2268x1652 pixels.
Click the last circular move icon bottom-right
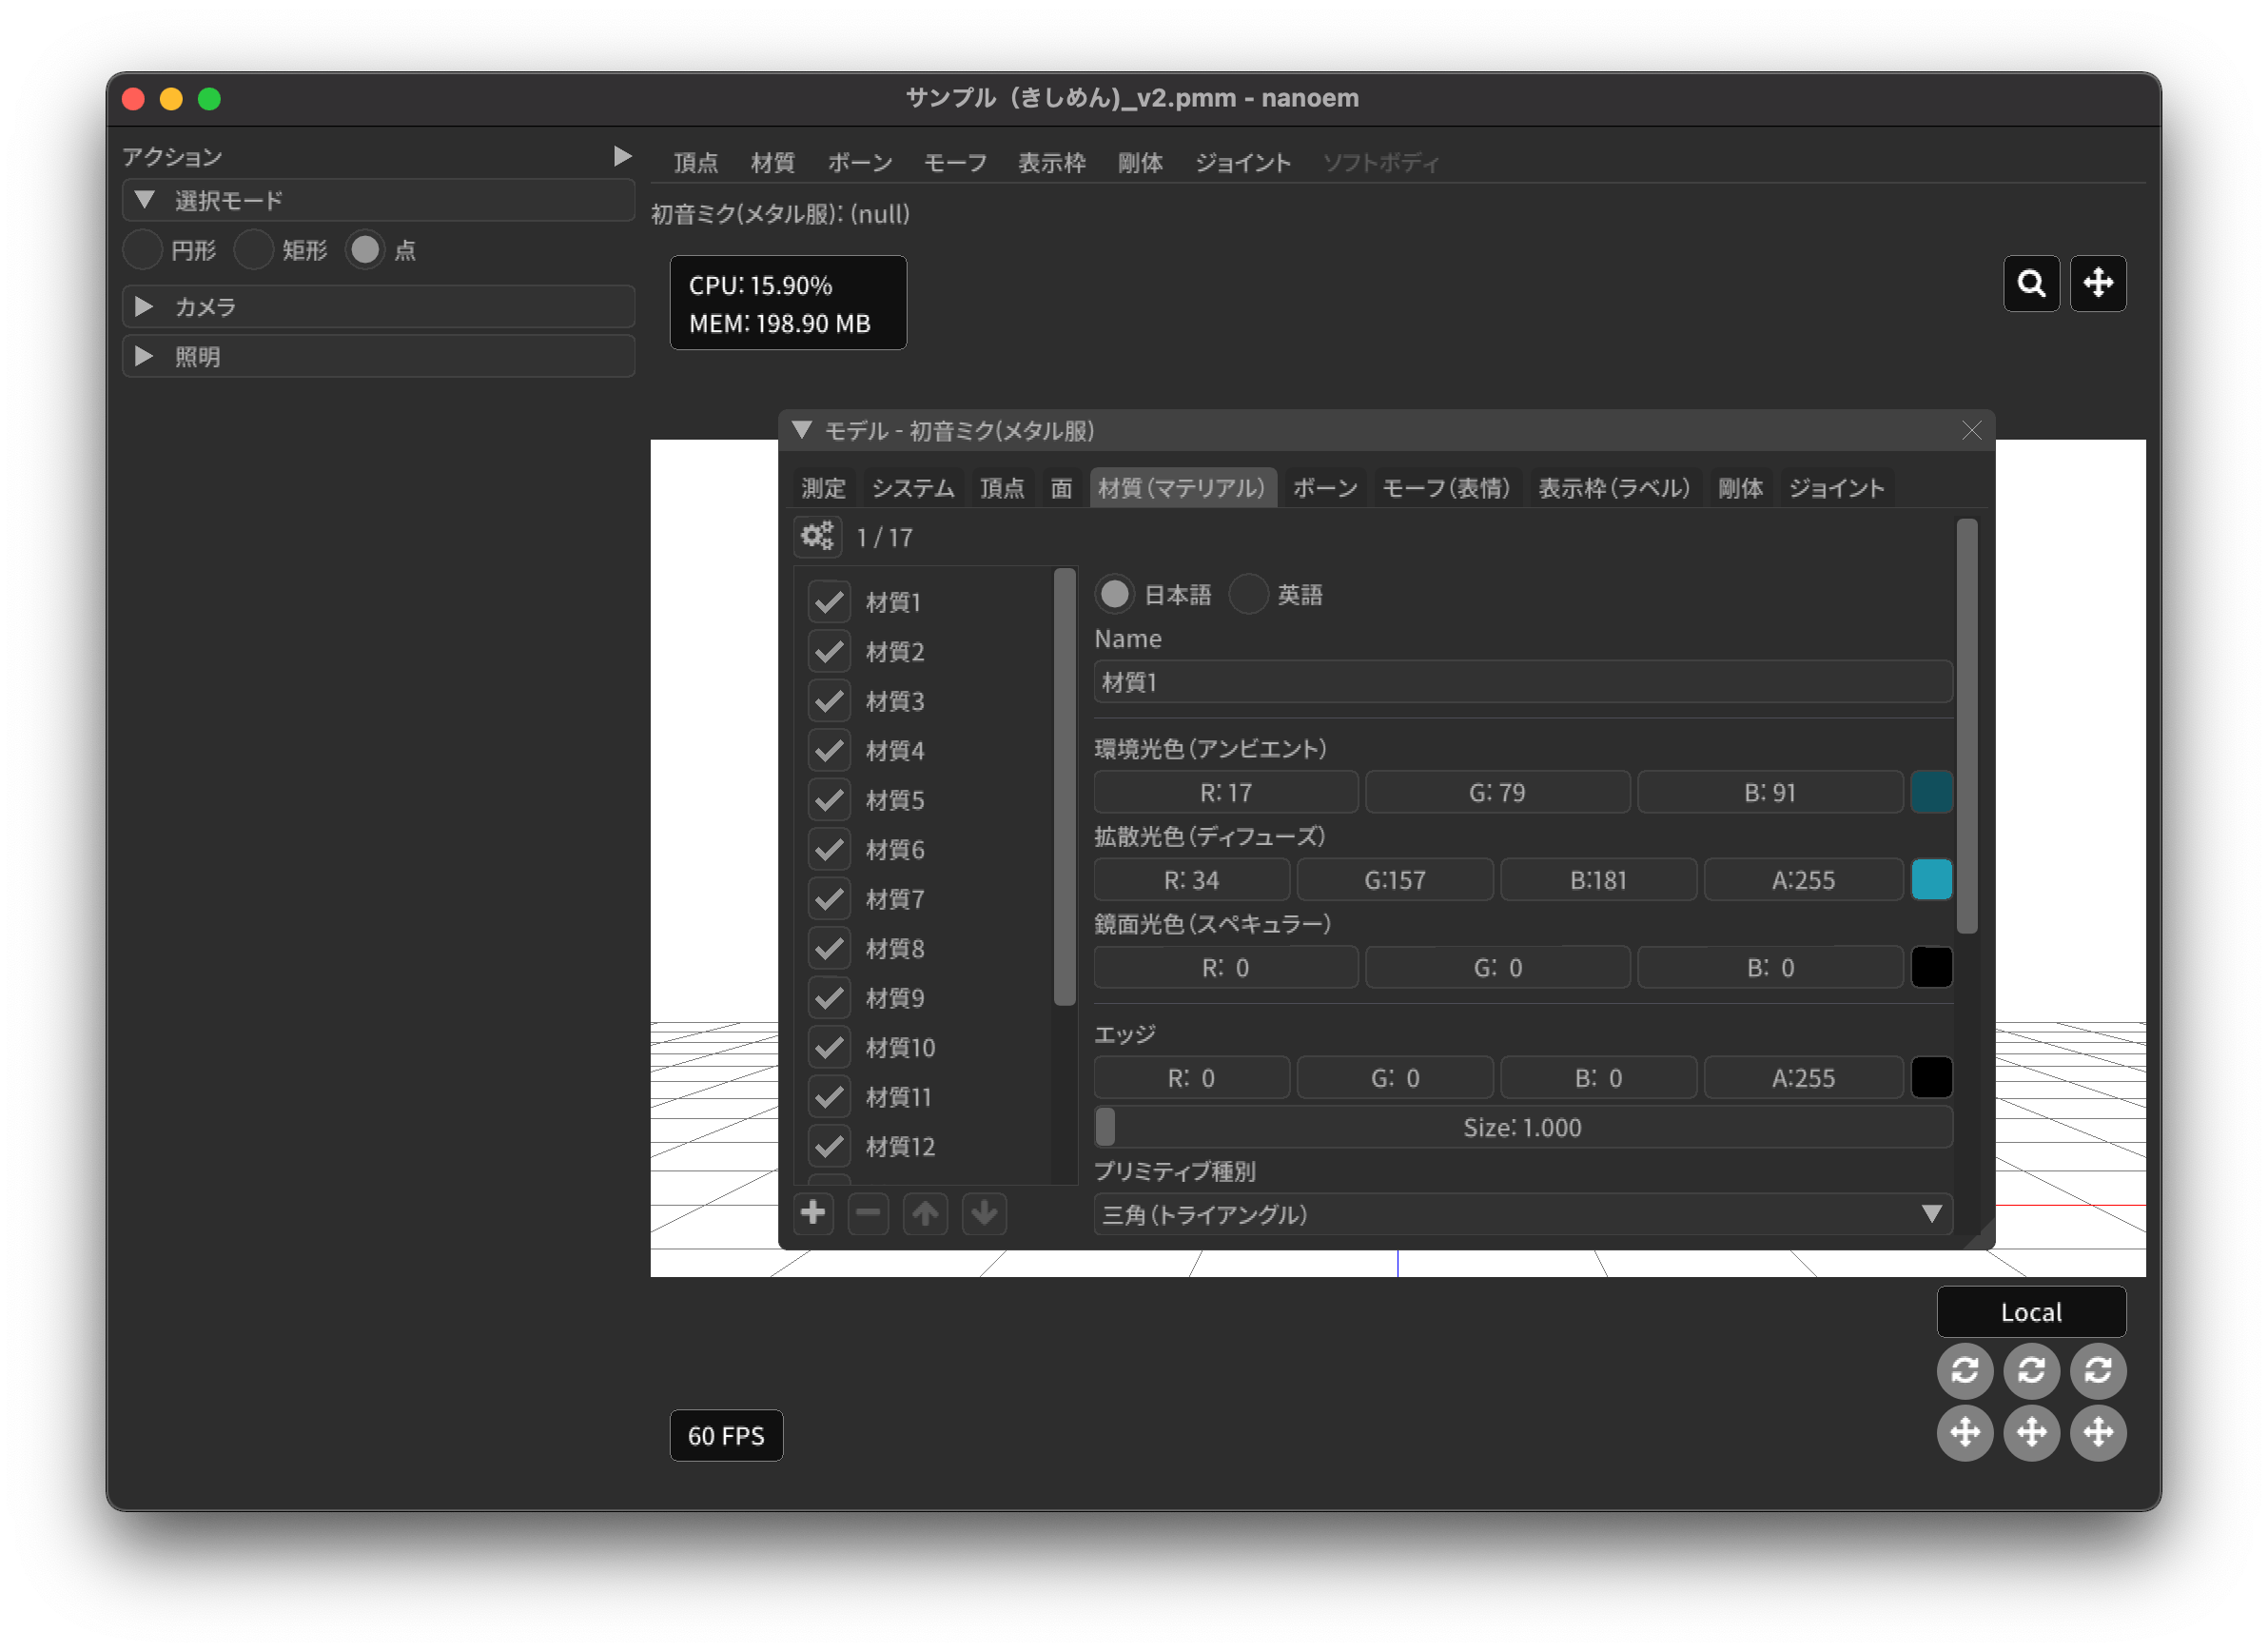click(x=2097, y=1432)
